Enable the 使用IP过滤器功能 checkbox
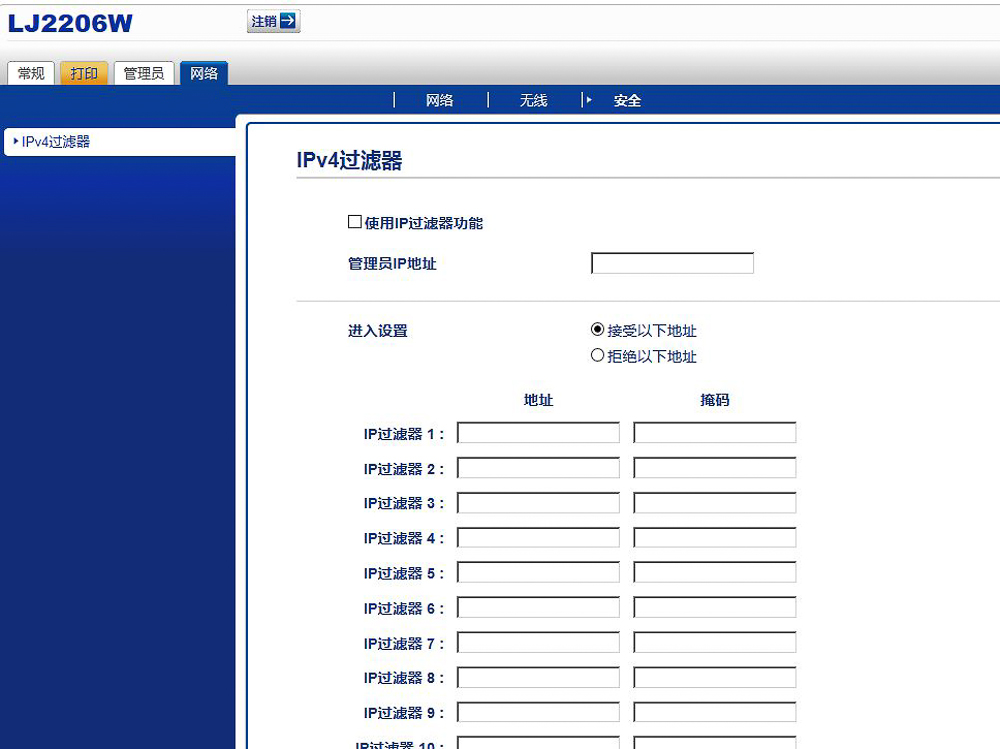Screen dimensions: 1000x749 coord(354,221)
